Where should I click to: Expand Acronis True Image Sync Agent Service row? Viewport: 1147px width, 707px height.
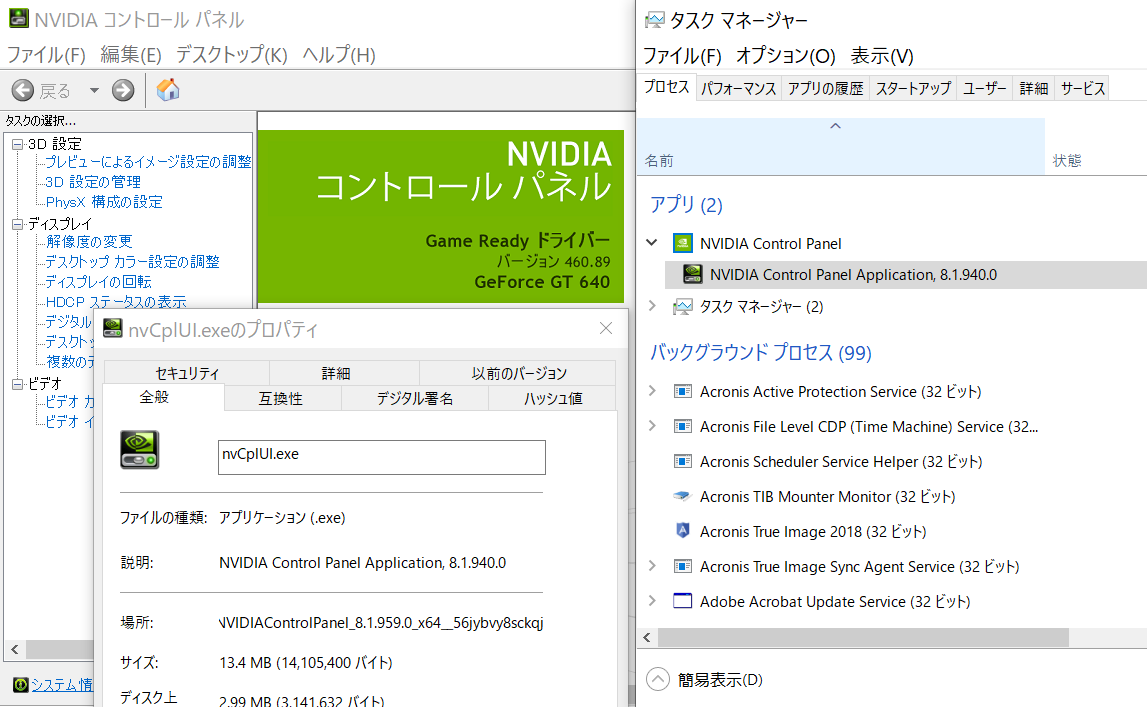coord(652,566)
